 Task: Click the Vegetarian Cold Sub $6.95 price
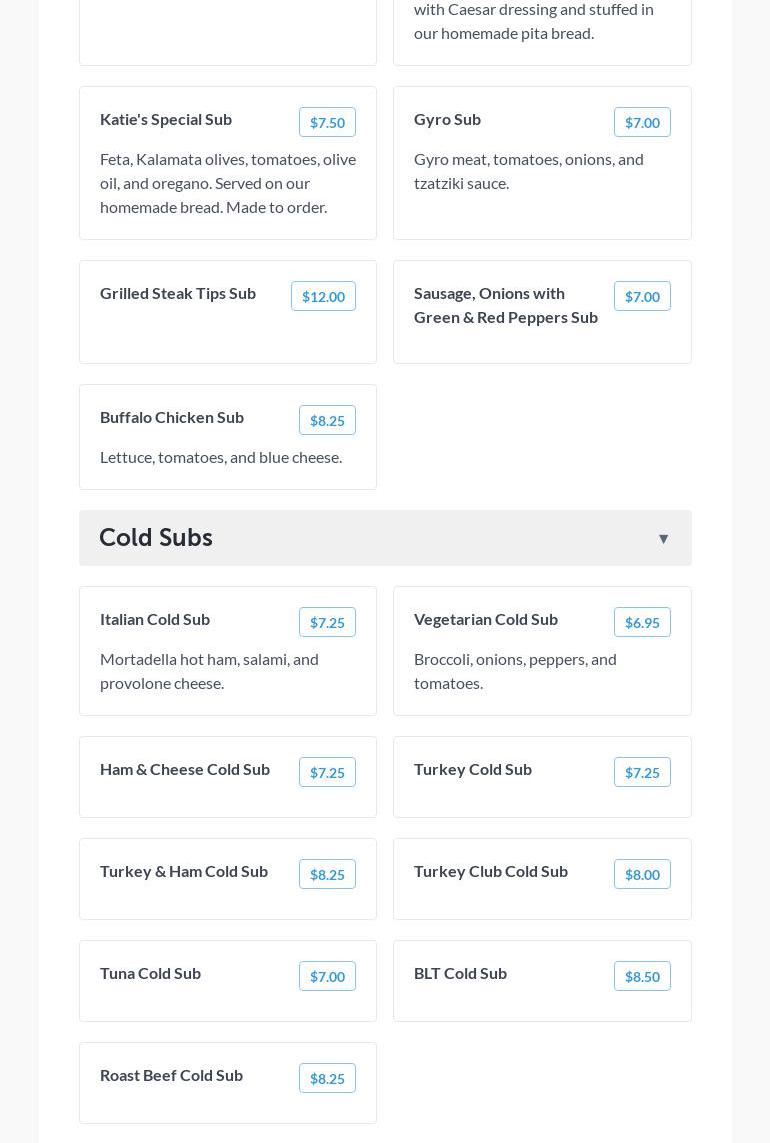[642, 622]
